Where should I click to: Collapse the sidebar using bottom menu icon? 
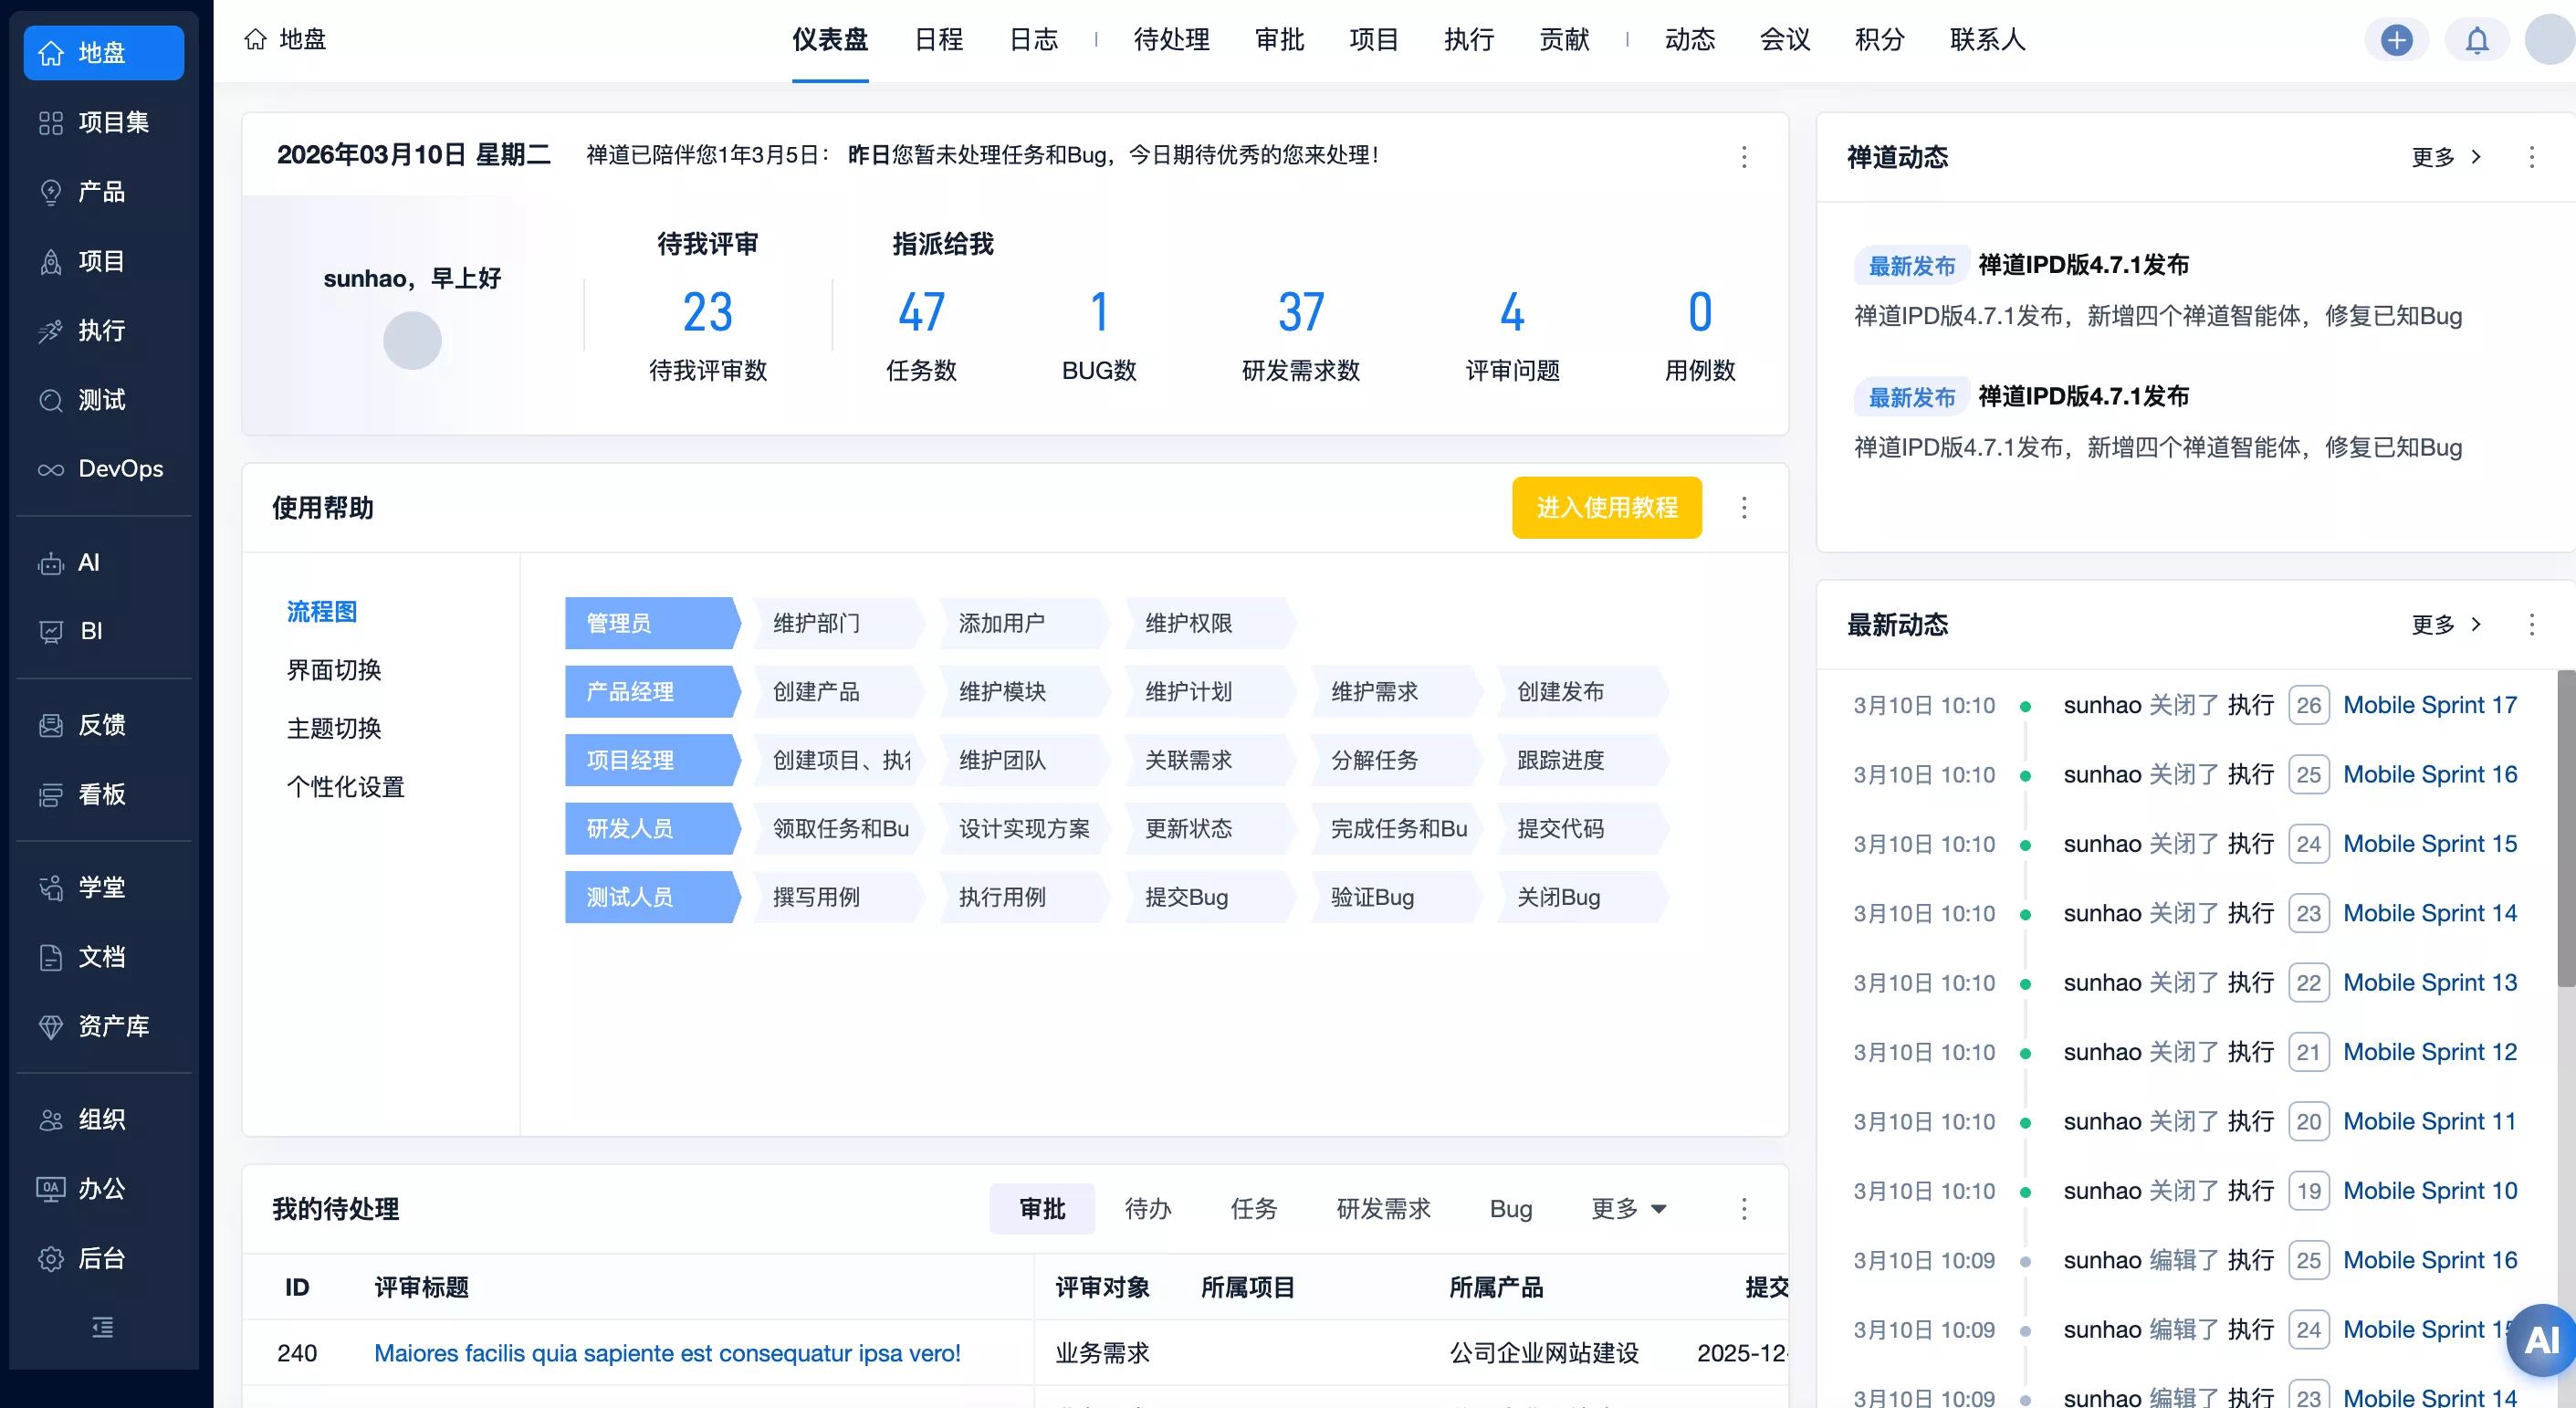point(102,1327)
